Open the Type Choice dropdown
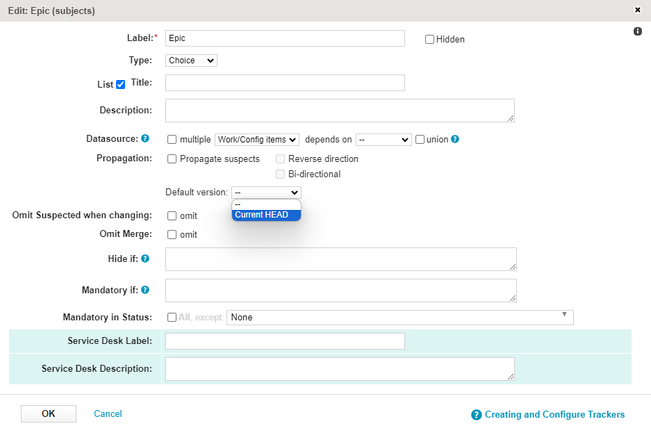Viewport: 651px width, 433px height. [x=191, y=61]
